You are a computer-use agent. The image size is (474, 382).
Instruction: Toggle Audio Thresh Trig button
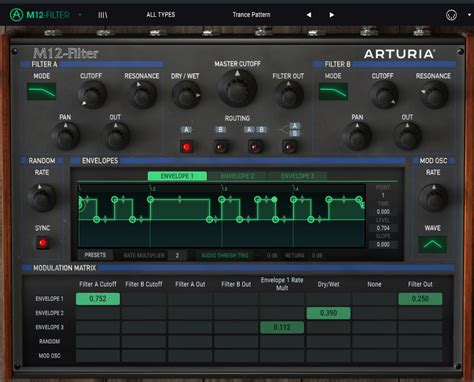(225, 255)
